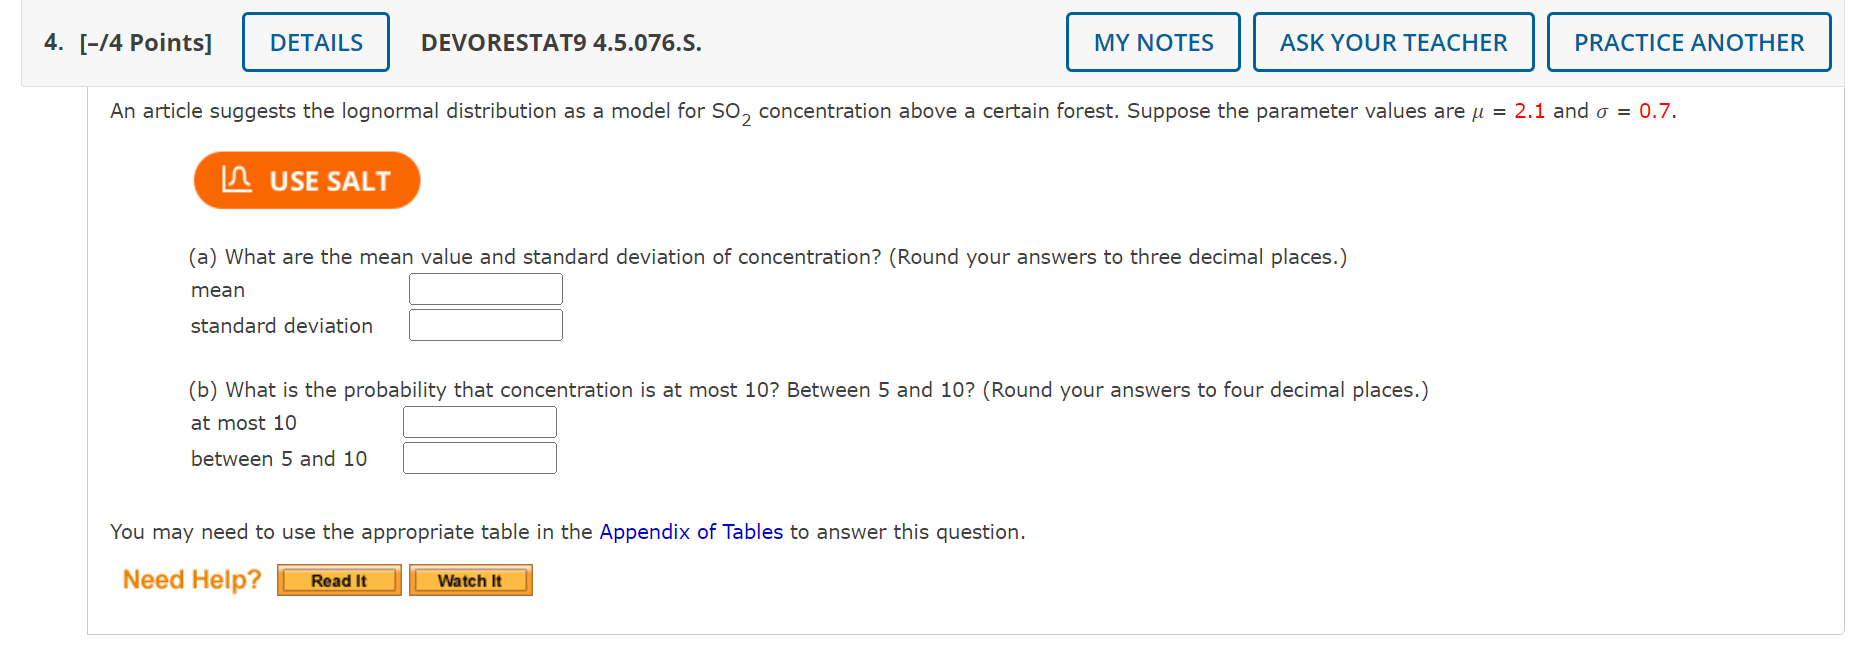Click the question header '4. [-/4 Points]'

coord(128,42)
